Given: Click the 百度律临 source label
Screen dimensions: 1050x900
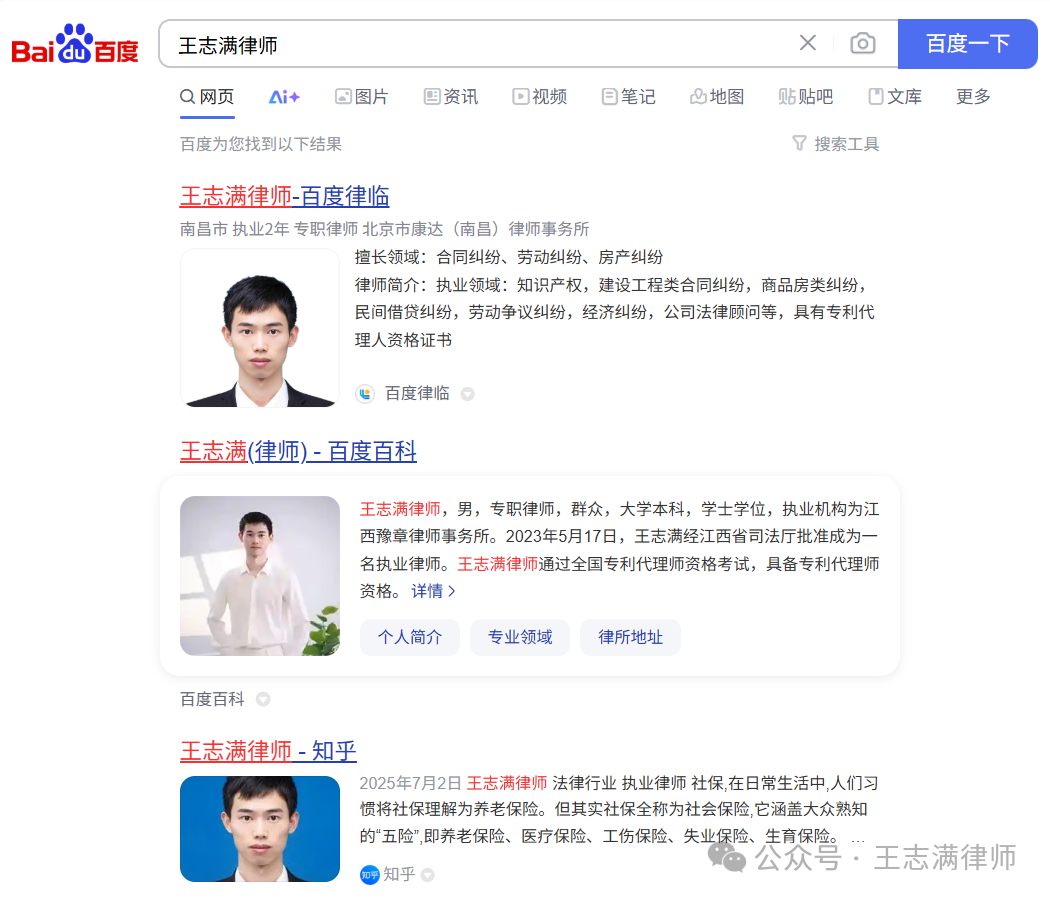Looking at the screenshot, I should coord(417,394).
